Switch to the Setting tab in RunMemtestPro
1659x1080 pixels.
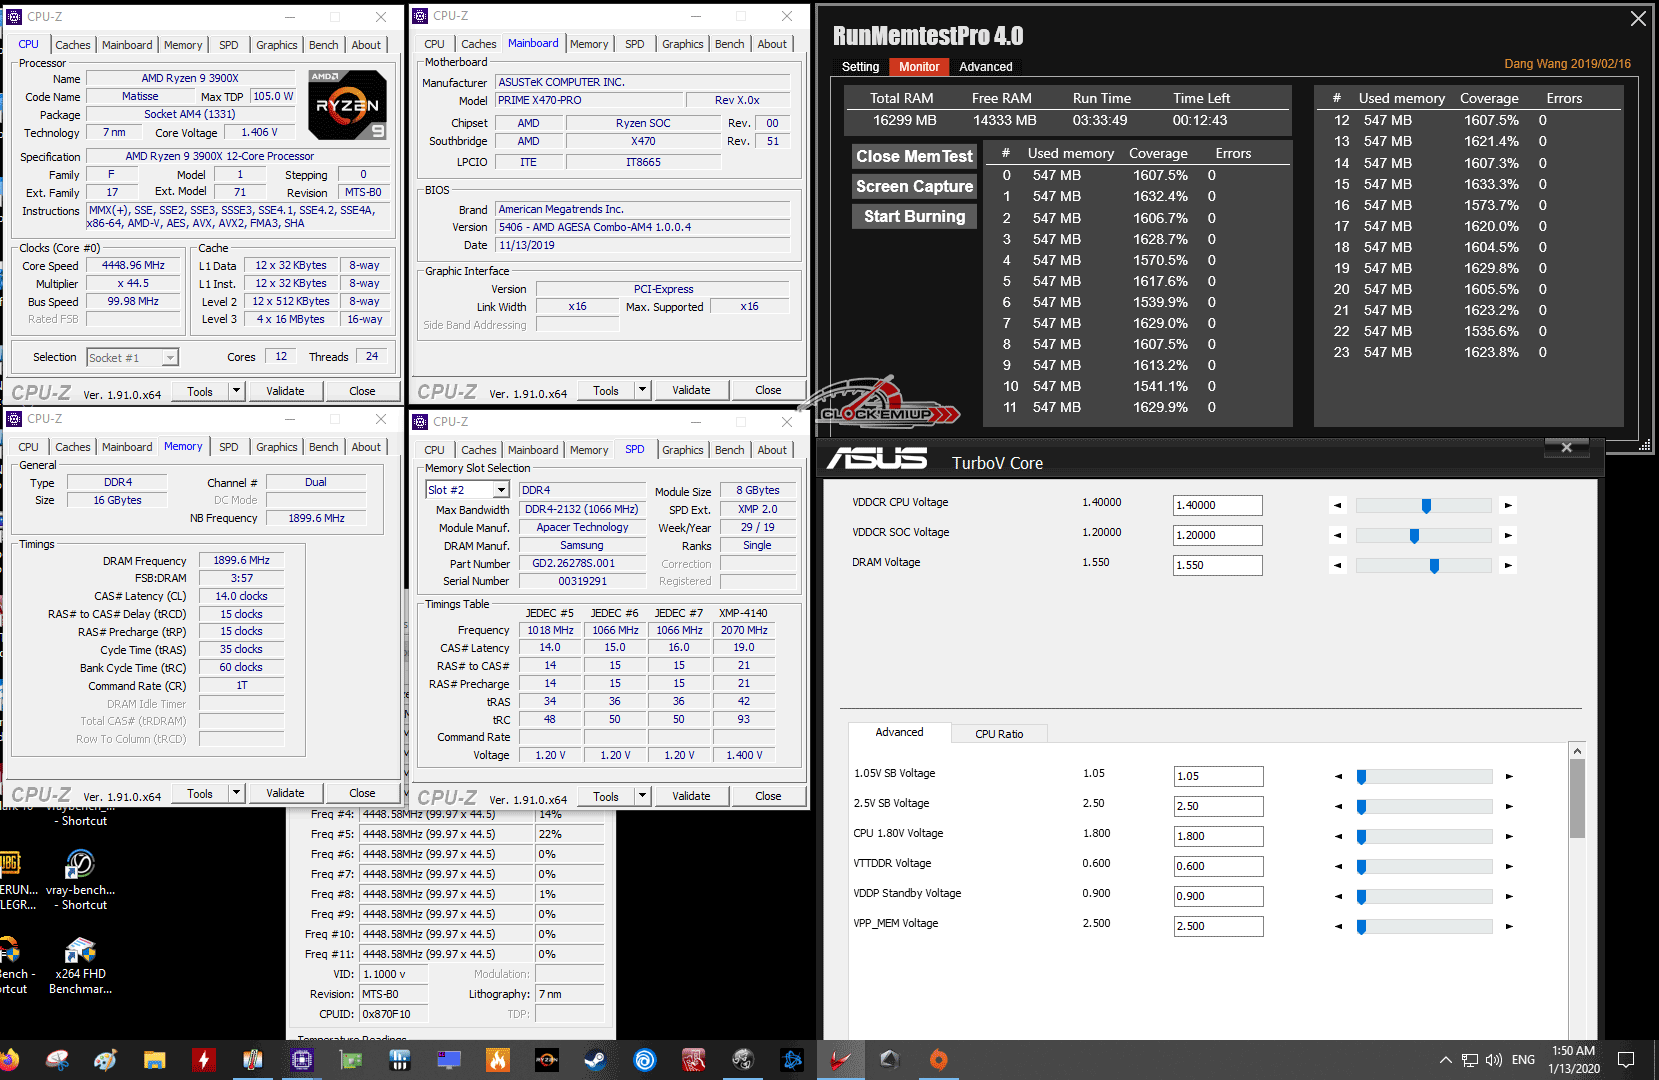pyautogui.click(x=860, y=67)
